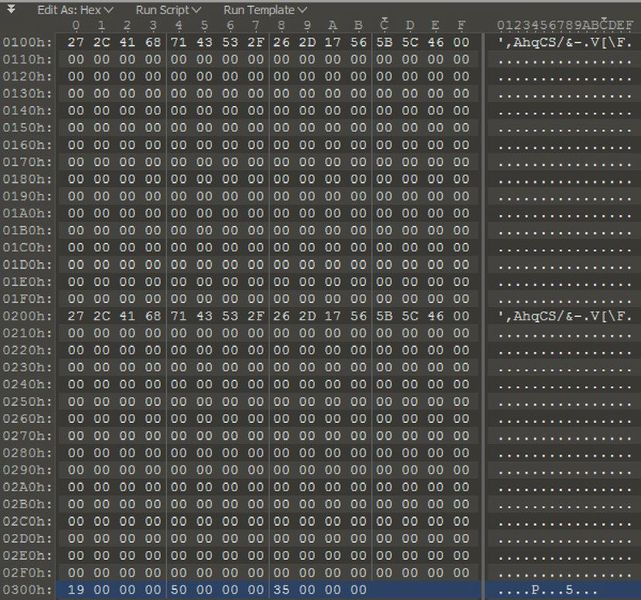
Task: Select byte 35 in row 0300h
Action: pyautogui.click(x=281, y=590)
